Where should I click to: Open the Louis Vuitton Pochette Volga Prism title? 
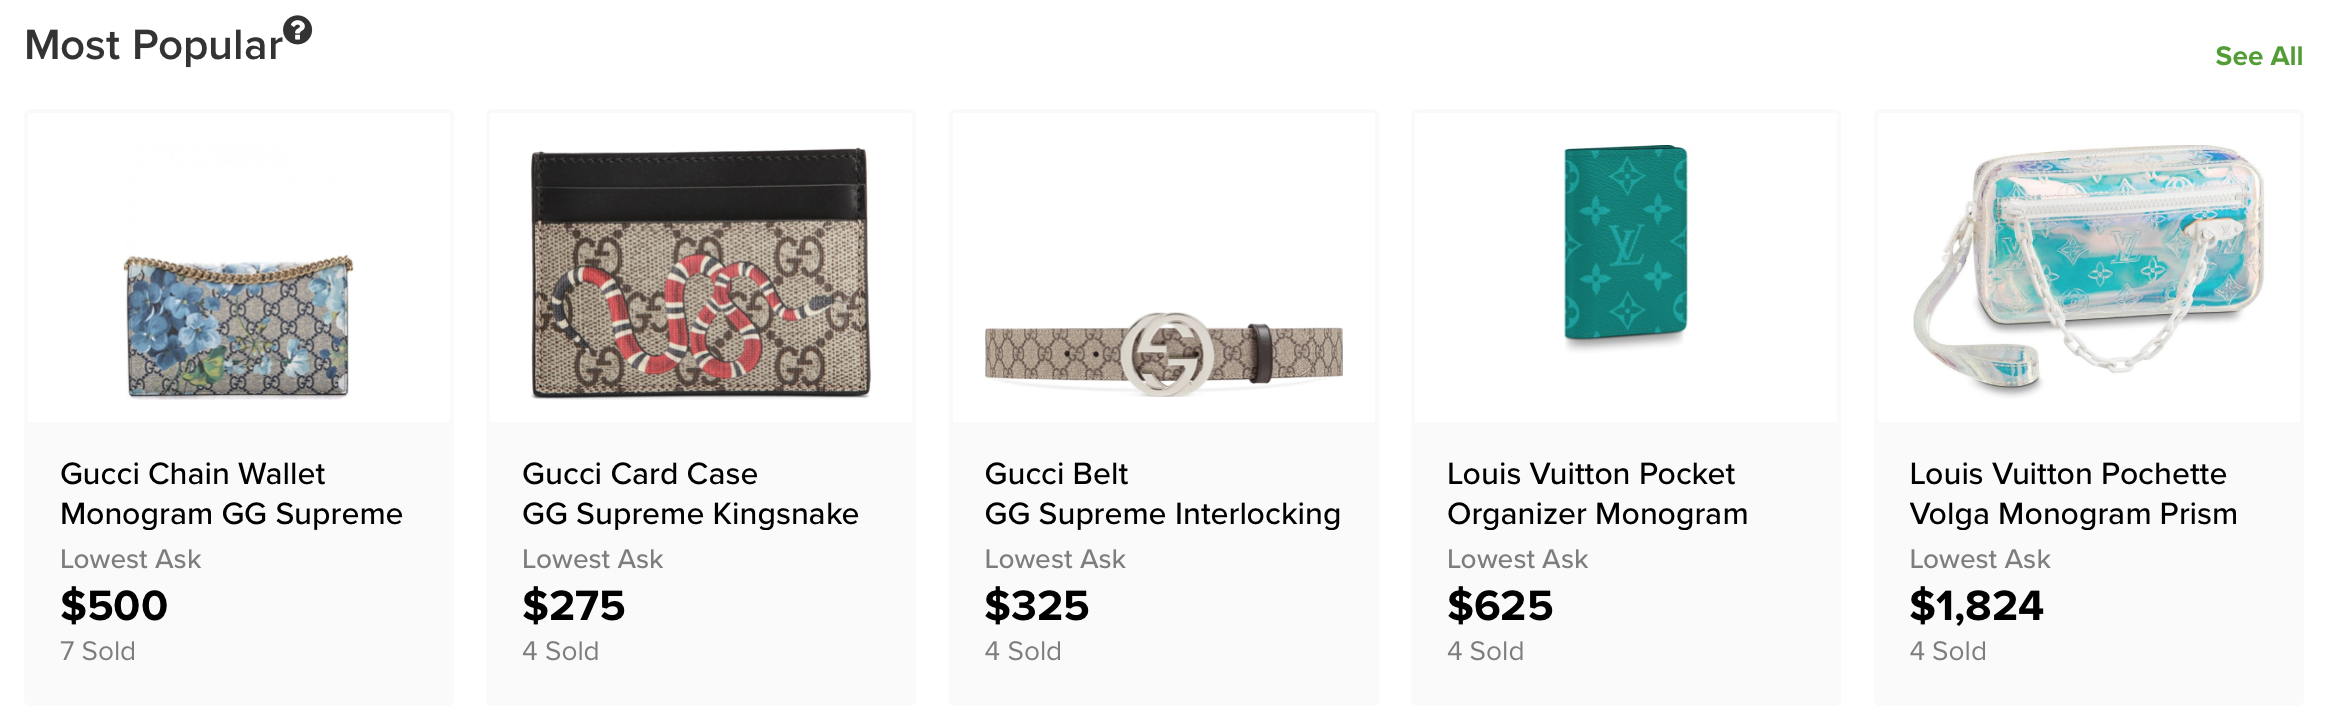click(2072, 493)
